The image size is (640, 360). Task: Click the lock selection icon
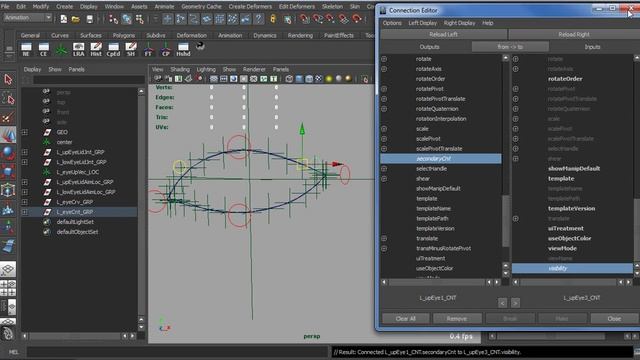tap(273, 18)
